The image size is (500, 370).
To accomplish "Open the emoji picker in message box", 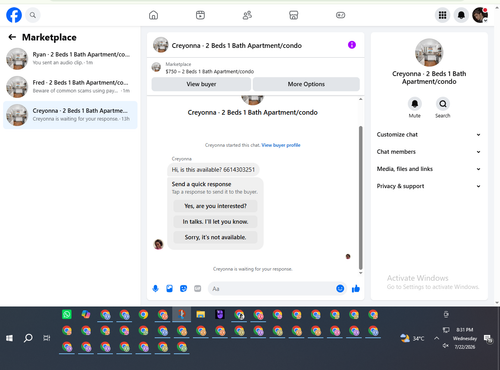I will (340, 289).
